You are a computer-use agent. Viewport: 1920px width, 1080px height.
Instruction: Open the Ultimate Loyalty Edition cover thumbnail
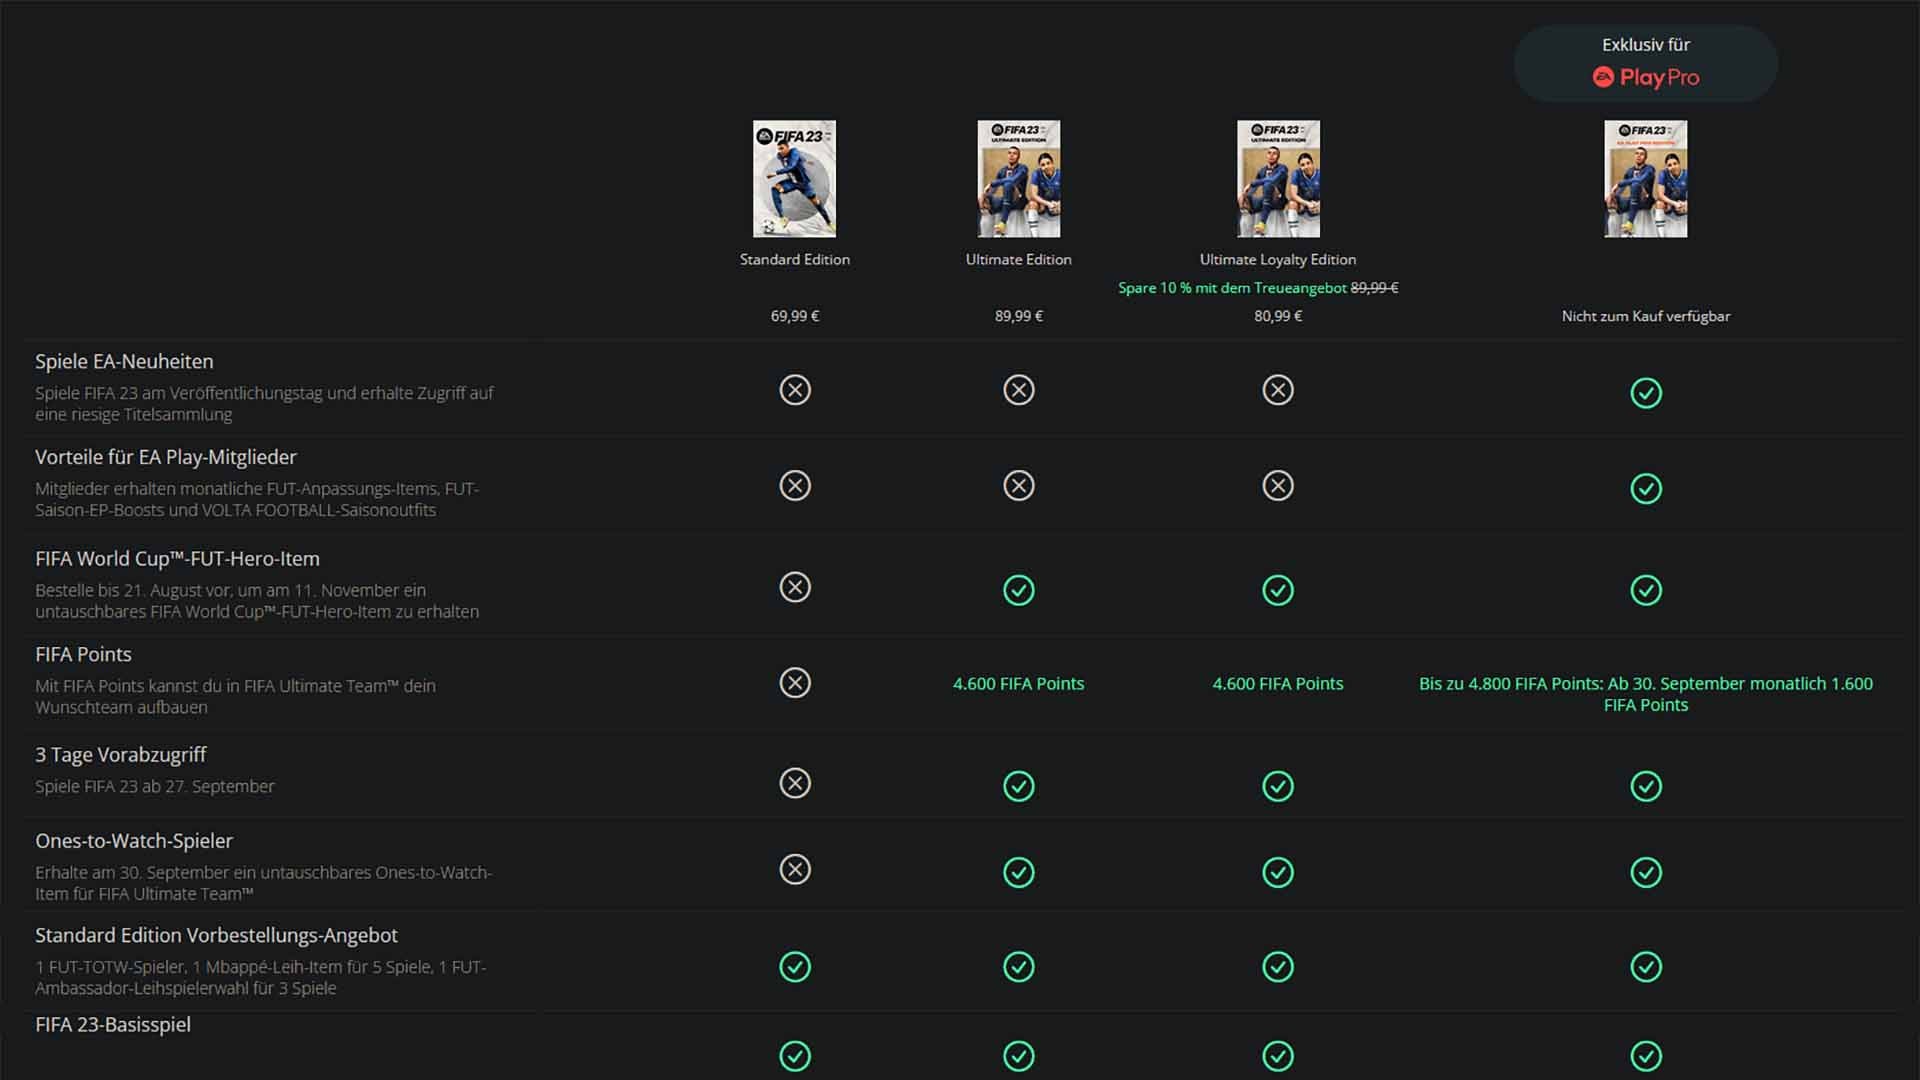[x=1278, y=179]
